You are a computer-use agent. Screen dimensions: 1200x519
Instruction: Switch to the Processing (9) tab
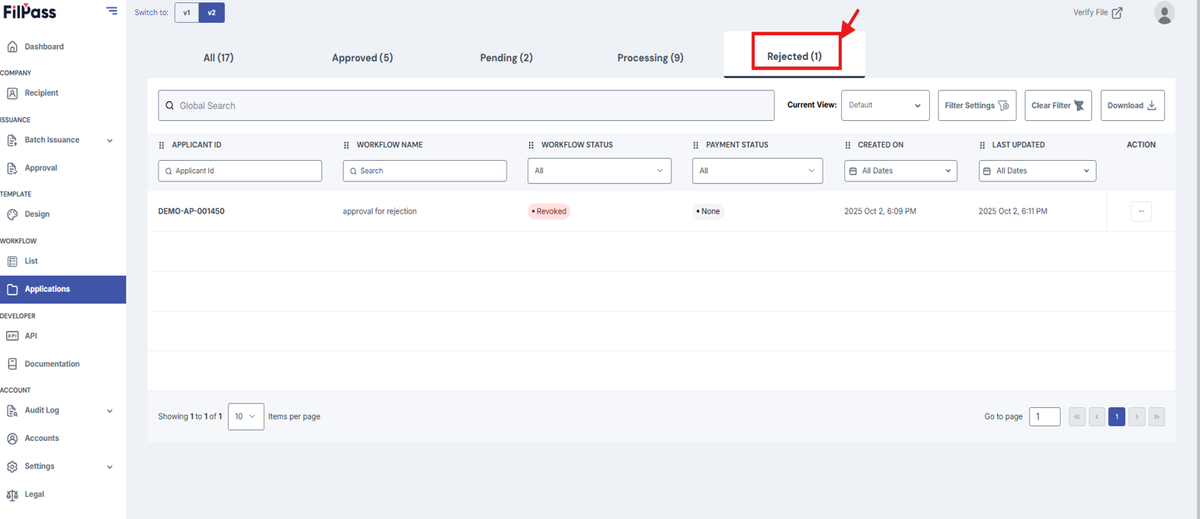tap(650, 57)
